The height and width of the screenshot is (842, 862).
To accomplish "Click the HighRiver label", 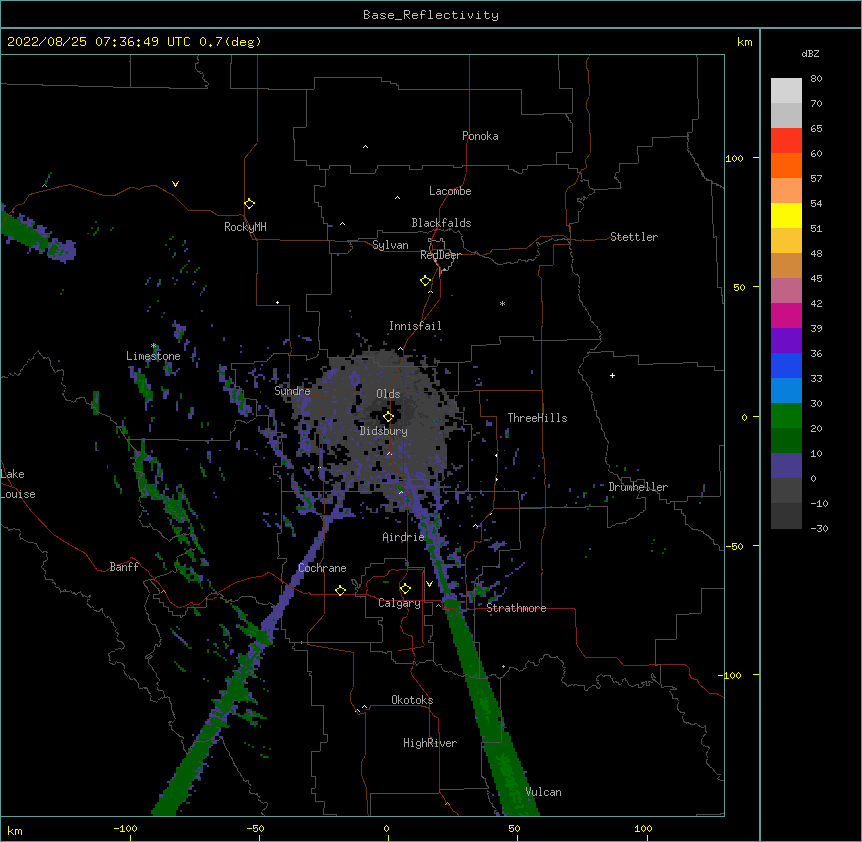I will pos(430,743).
